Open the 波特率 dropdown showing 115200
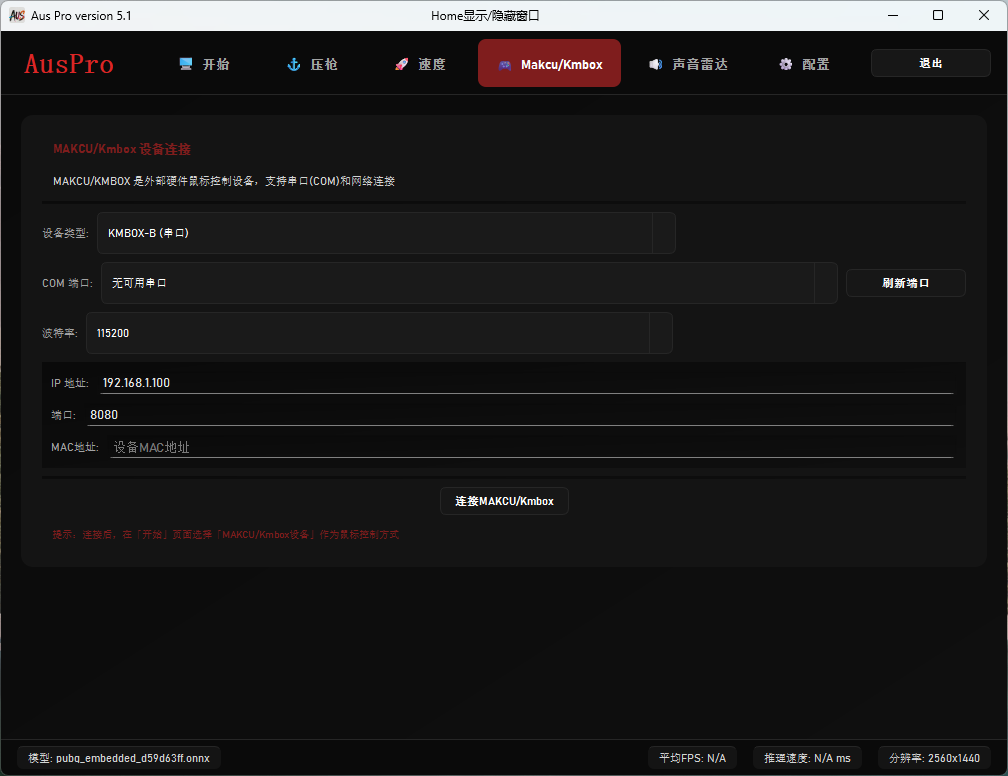Viewport: 1008px width, 776px height. tap(379, 333)
